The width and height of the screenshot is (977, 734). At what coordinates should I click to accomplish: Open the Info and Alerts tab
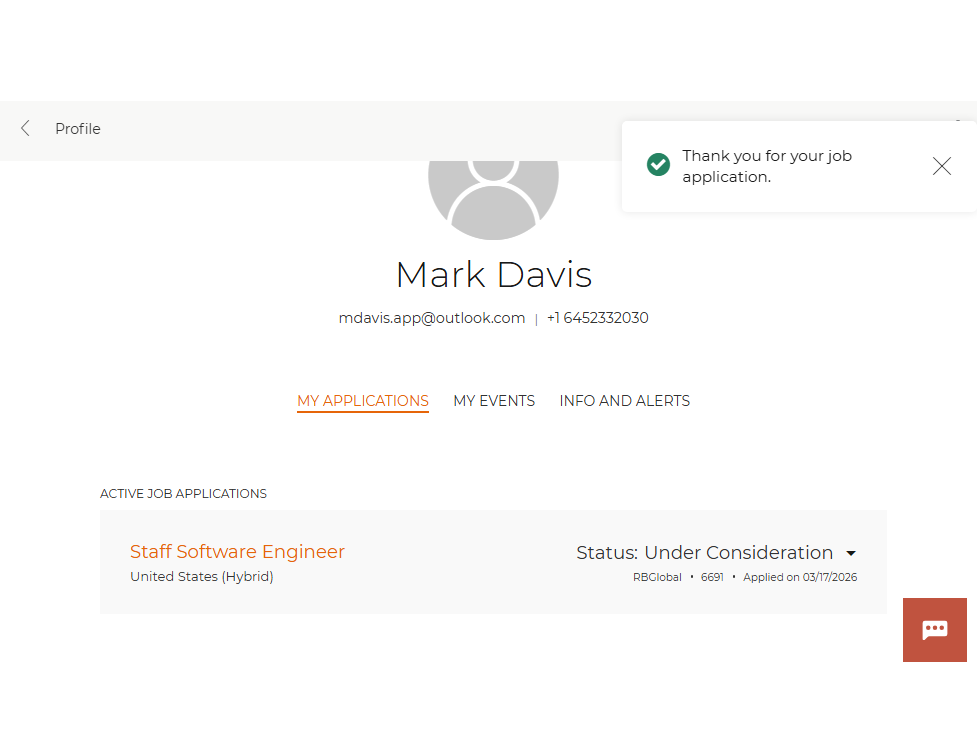tap(624, 401)
